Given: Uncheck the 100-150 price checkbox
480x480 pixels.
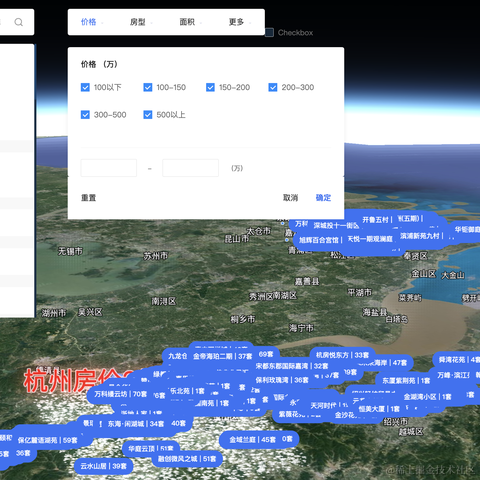Looking at the screenshot, I should click(x=148, y=87).
